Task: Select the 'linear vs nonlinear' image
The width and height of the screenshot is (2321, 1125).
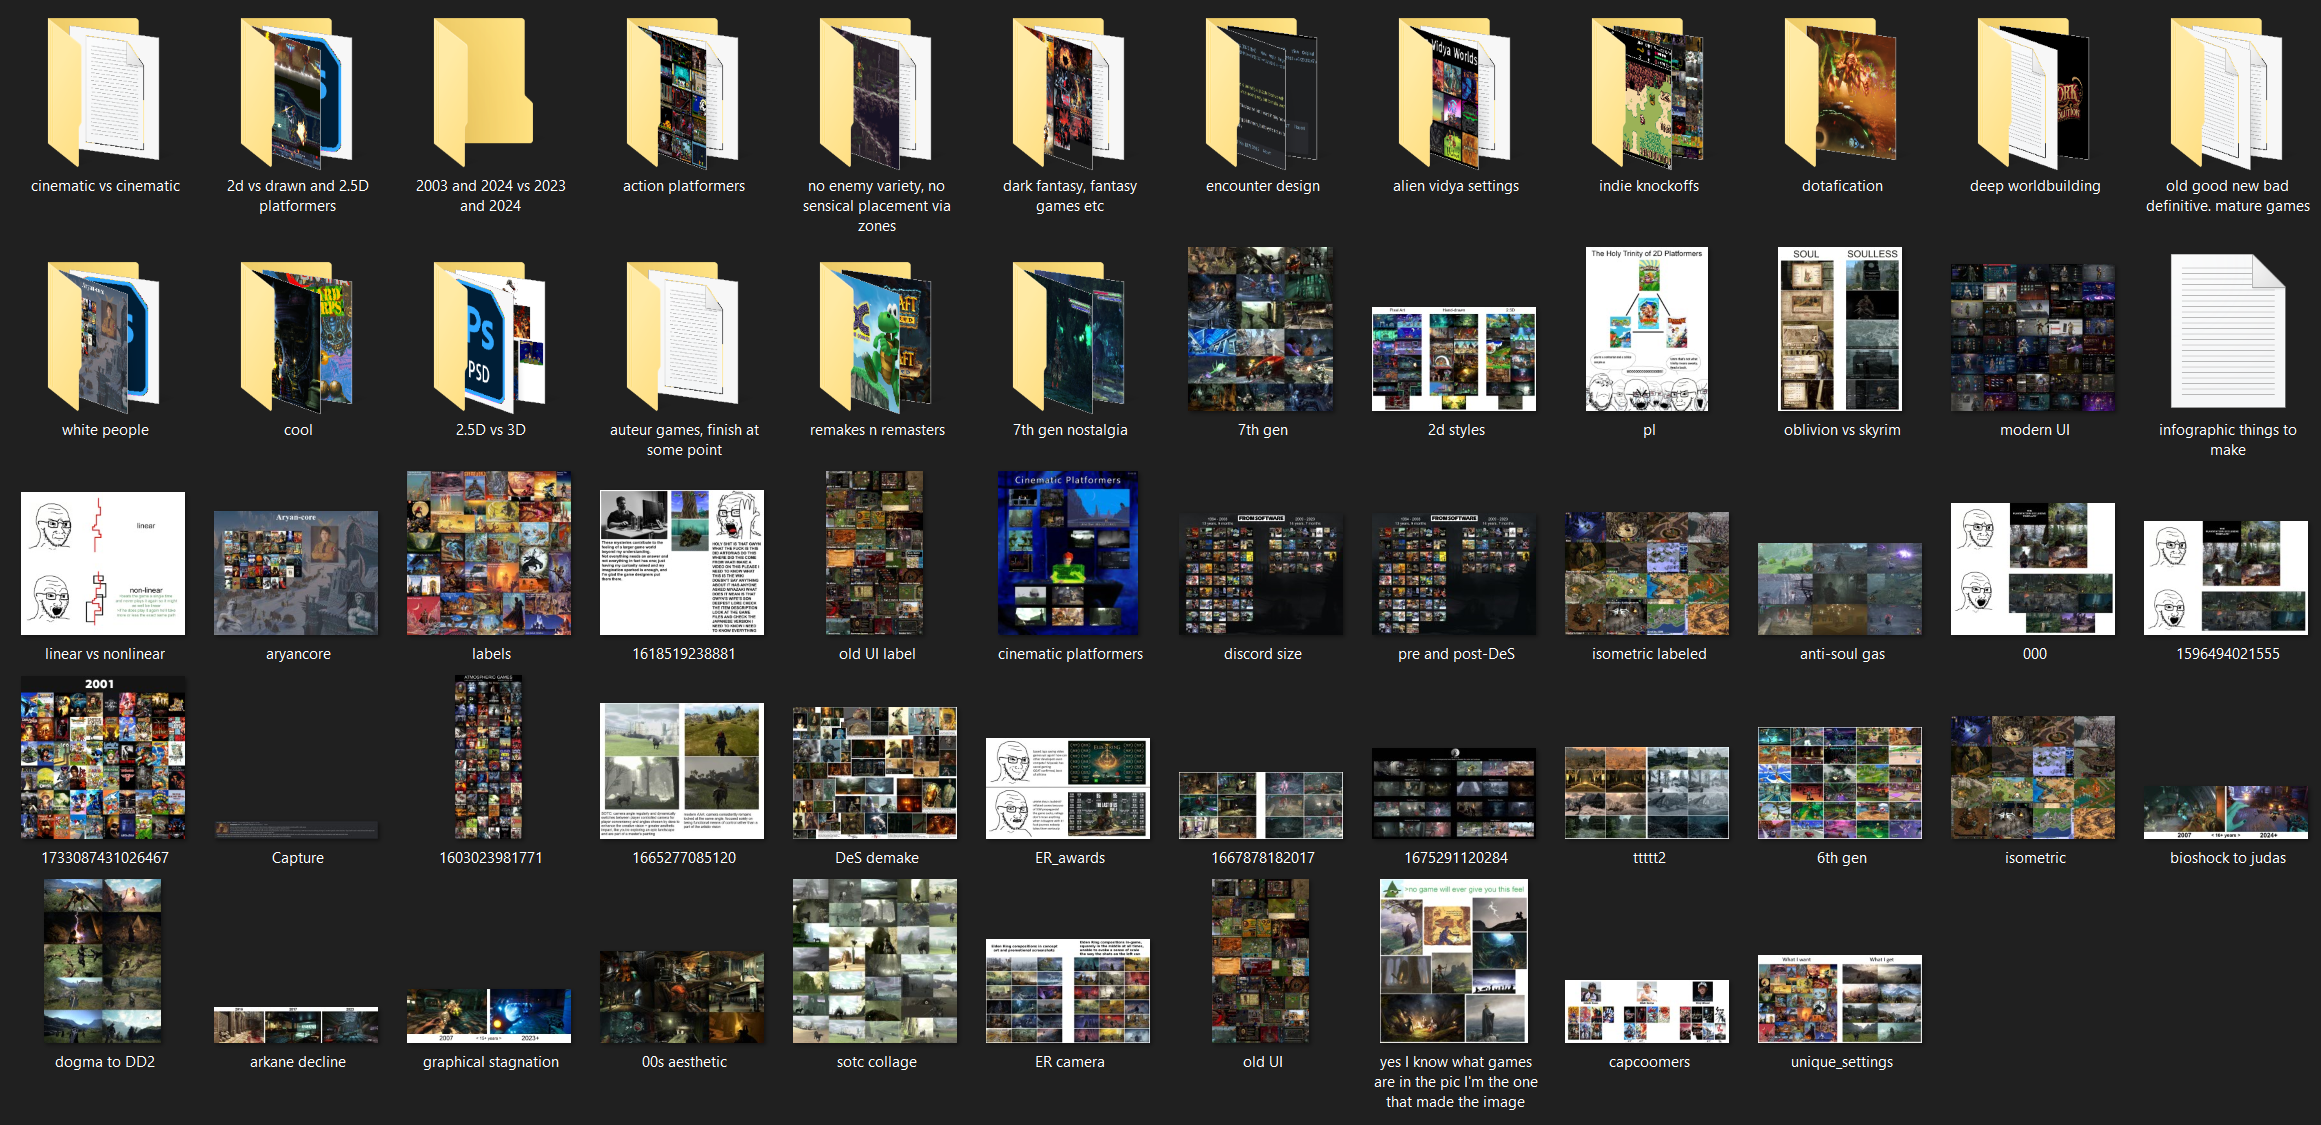Action: point(103,563)
